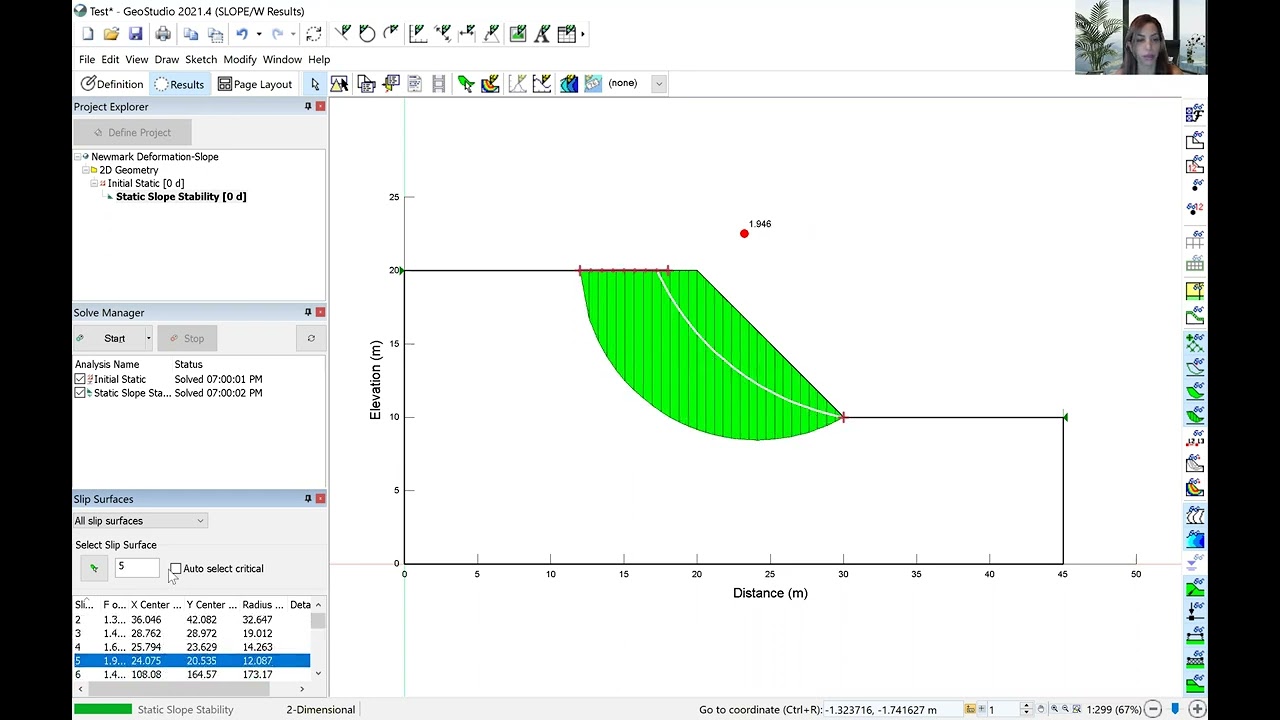Click the New file icon
The image size is (1280, 720).
pyautogui.click(x=88, y=34)
